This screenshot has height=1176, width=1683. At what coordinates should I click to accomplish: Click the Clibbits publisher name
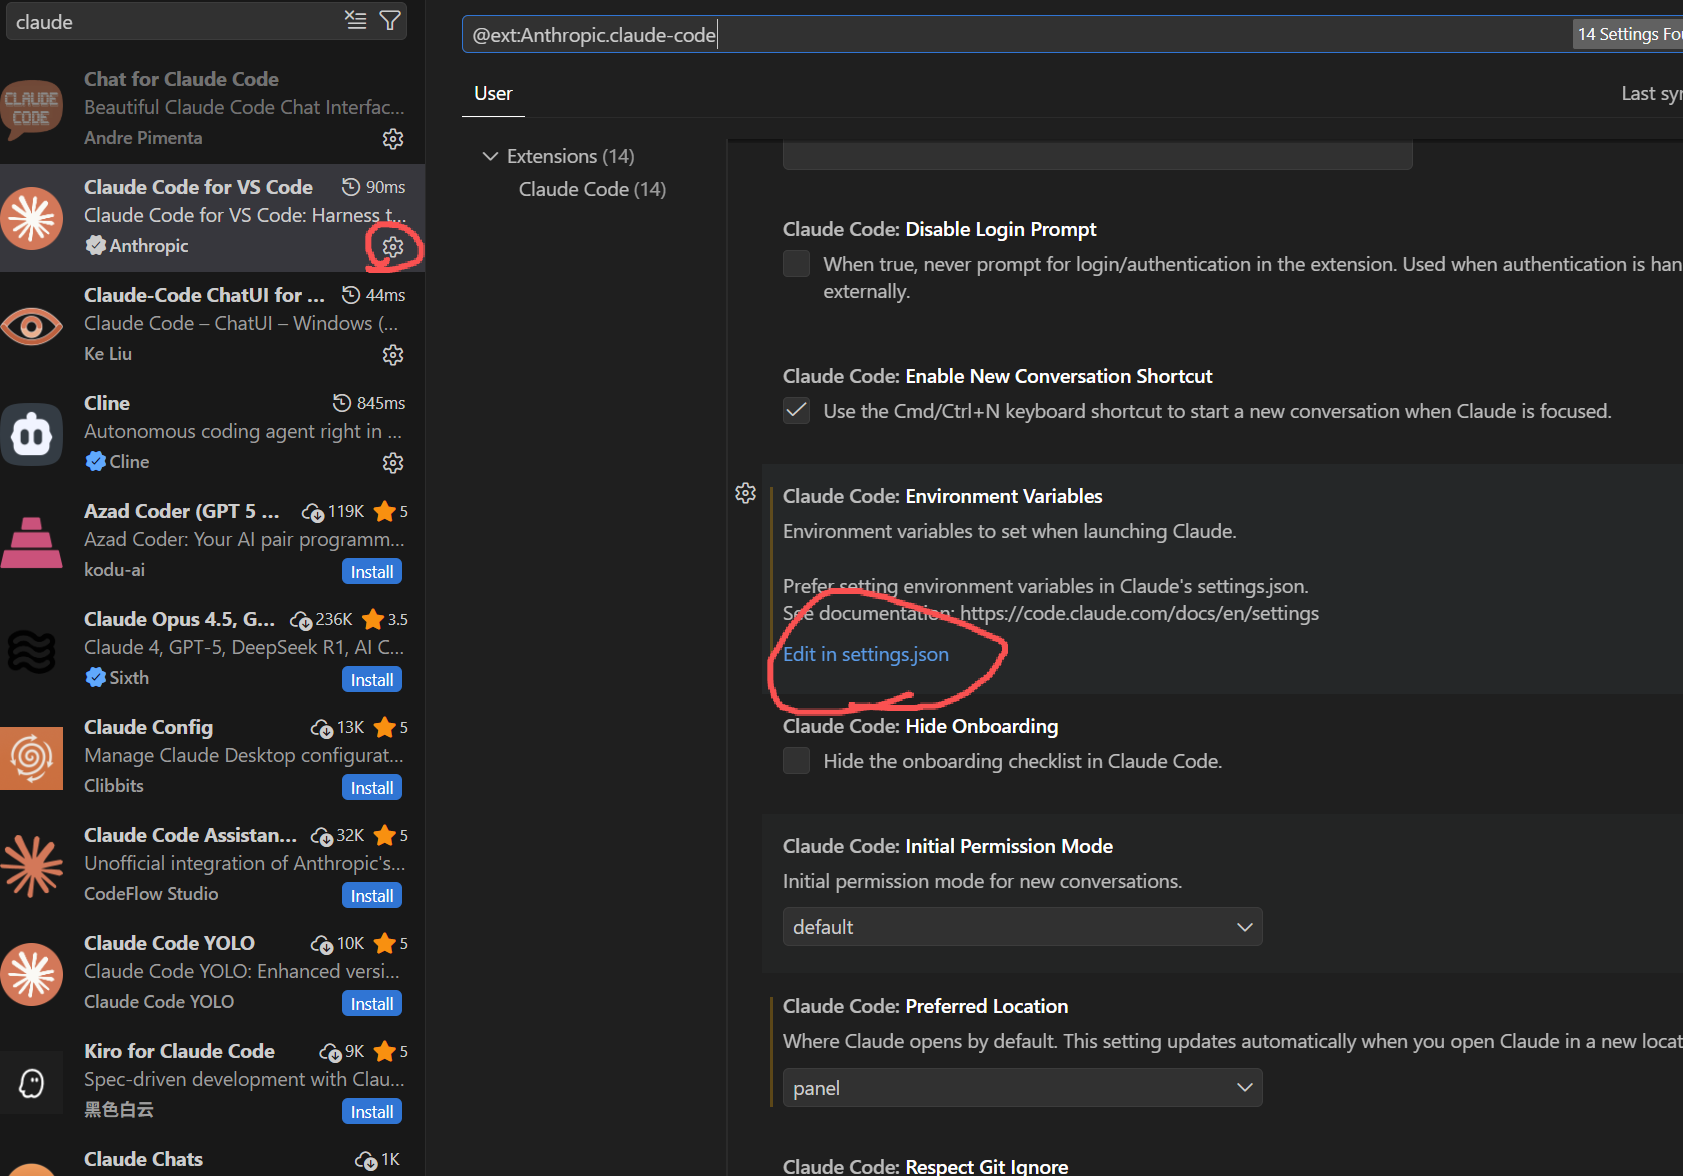point(114,785)
